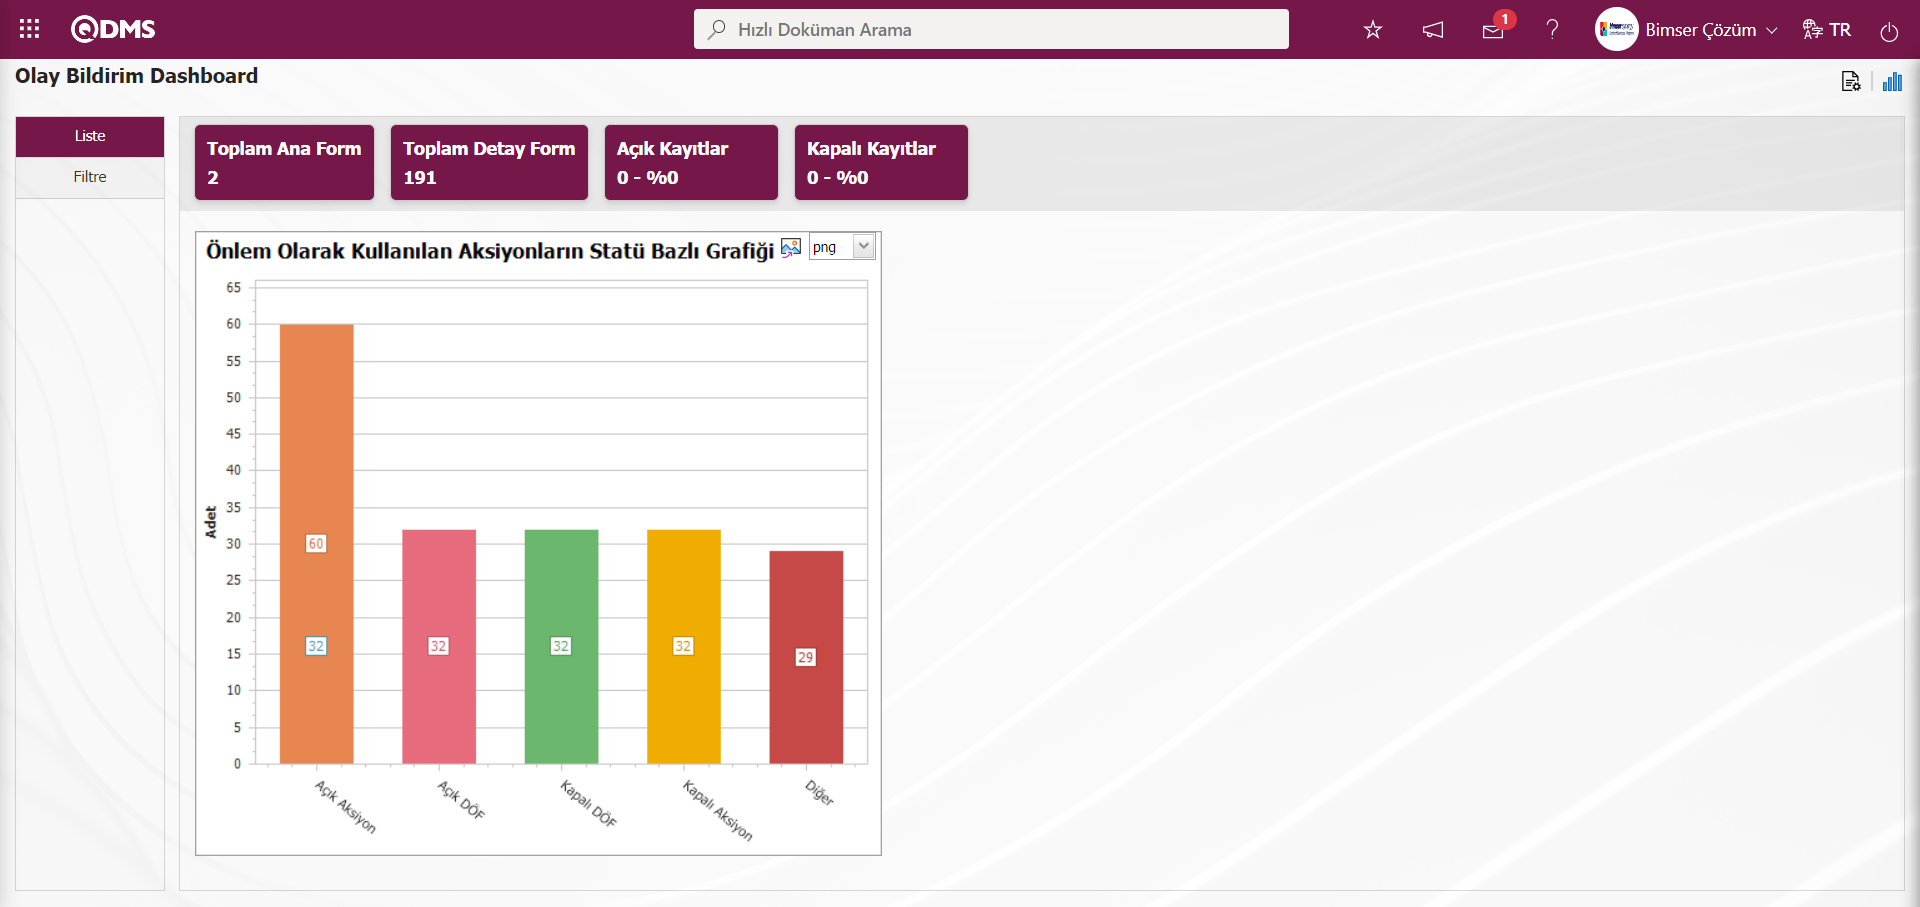
Task: Change language via TR icon
Action: click(1827, 30)
